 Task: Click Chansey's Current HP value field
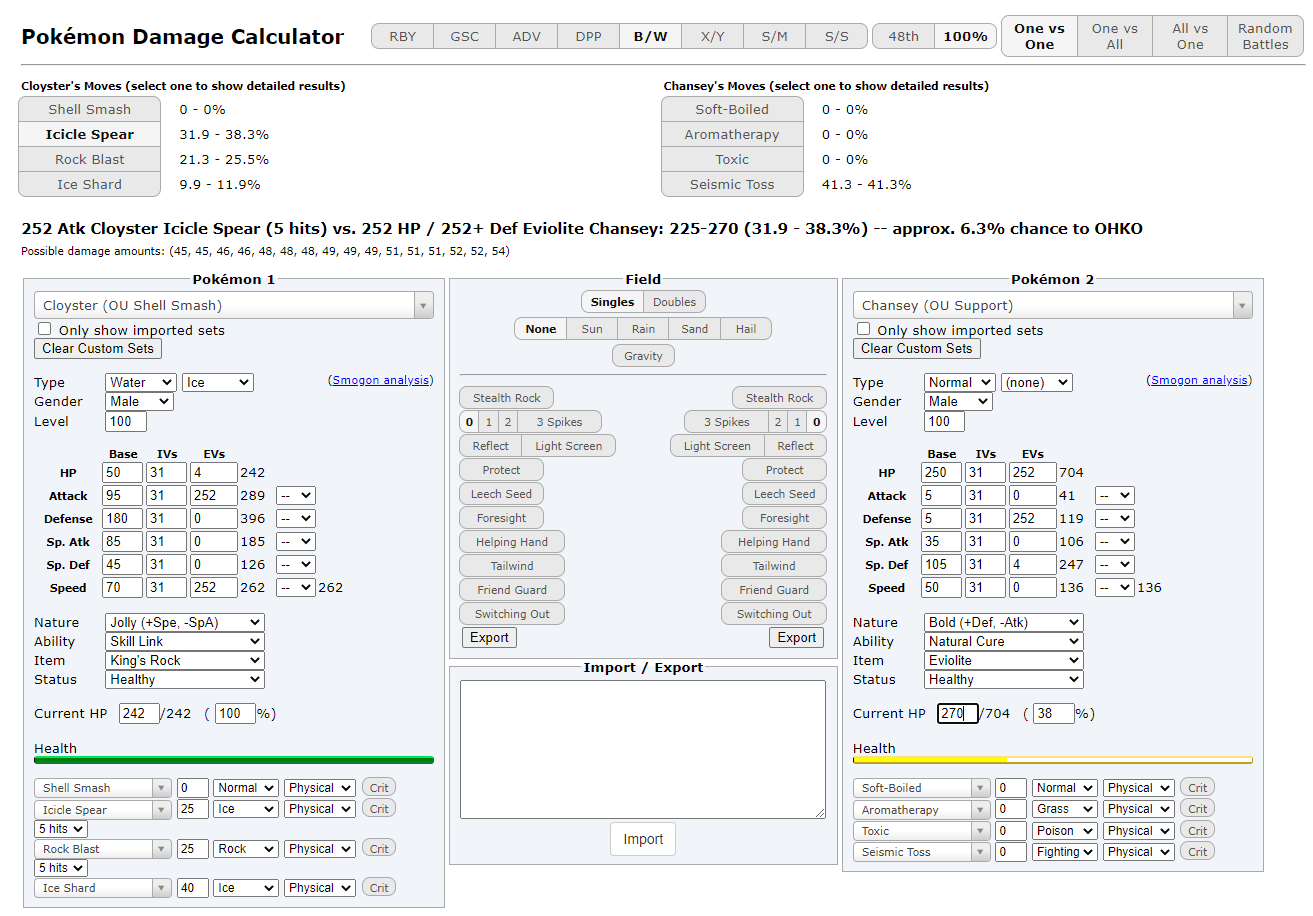click(958, 713)
